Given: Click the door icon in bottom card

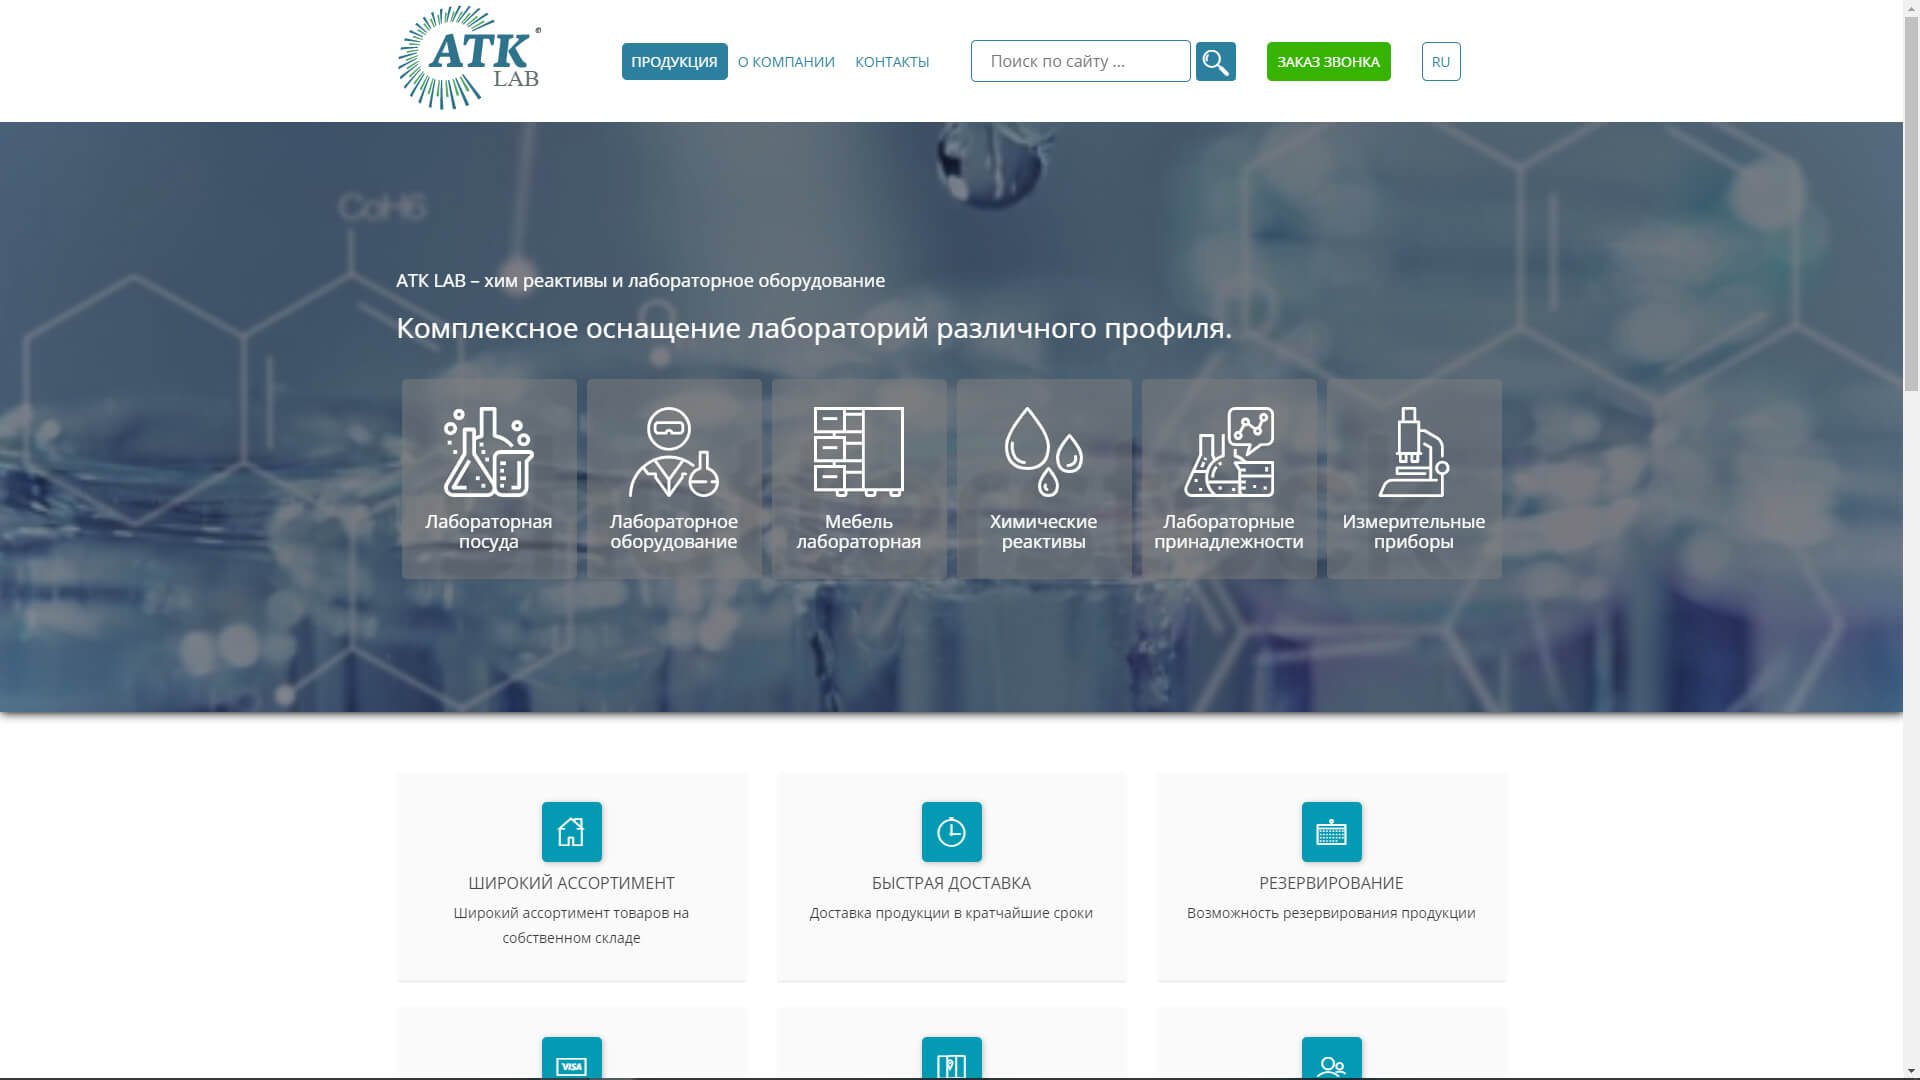Looking at the screenshot, I should [x=952, y=1058].
